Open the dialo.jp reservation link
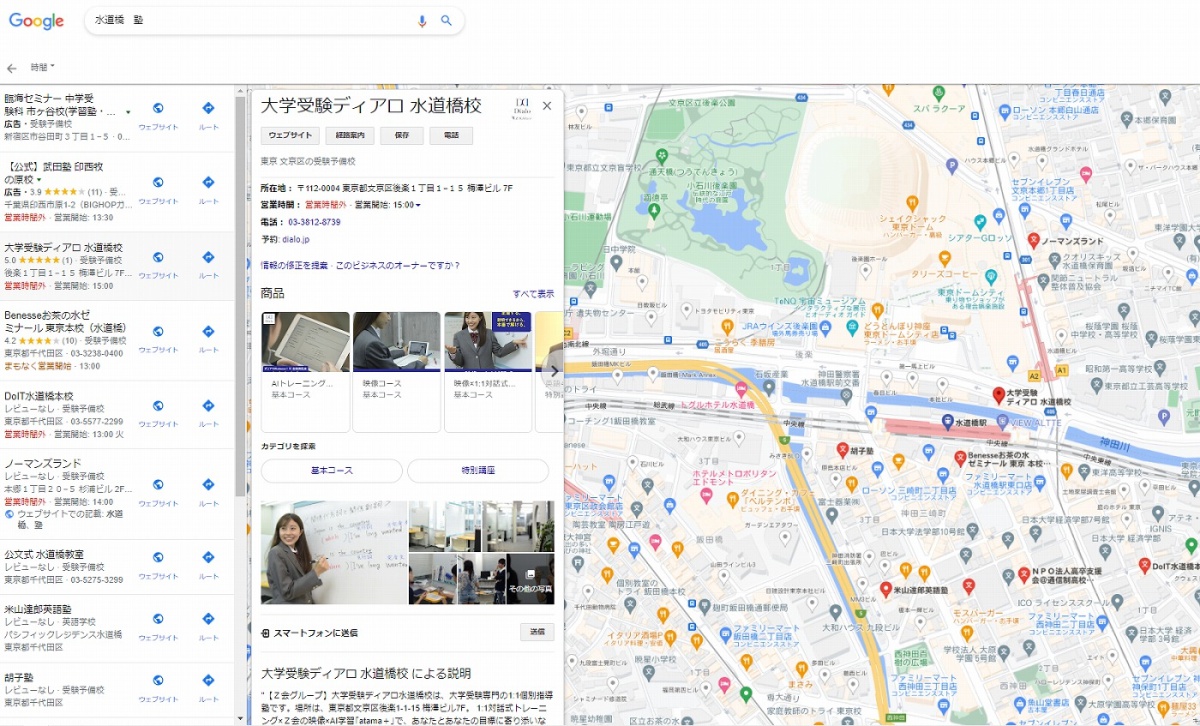 tap(295, 238)
